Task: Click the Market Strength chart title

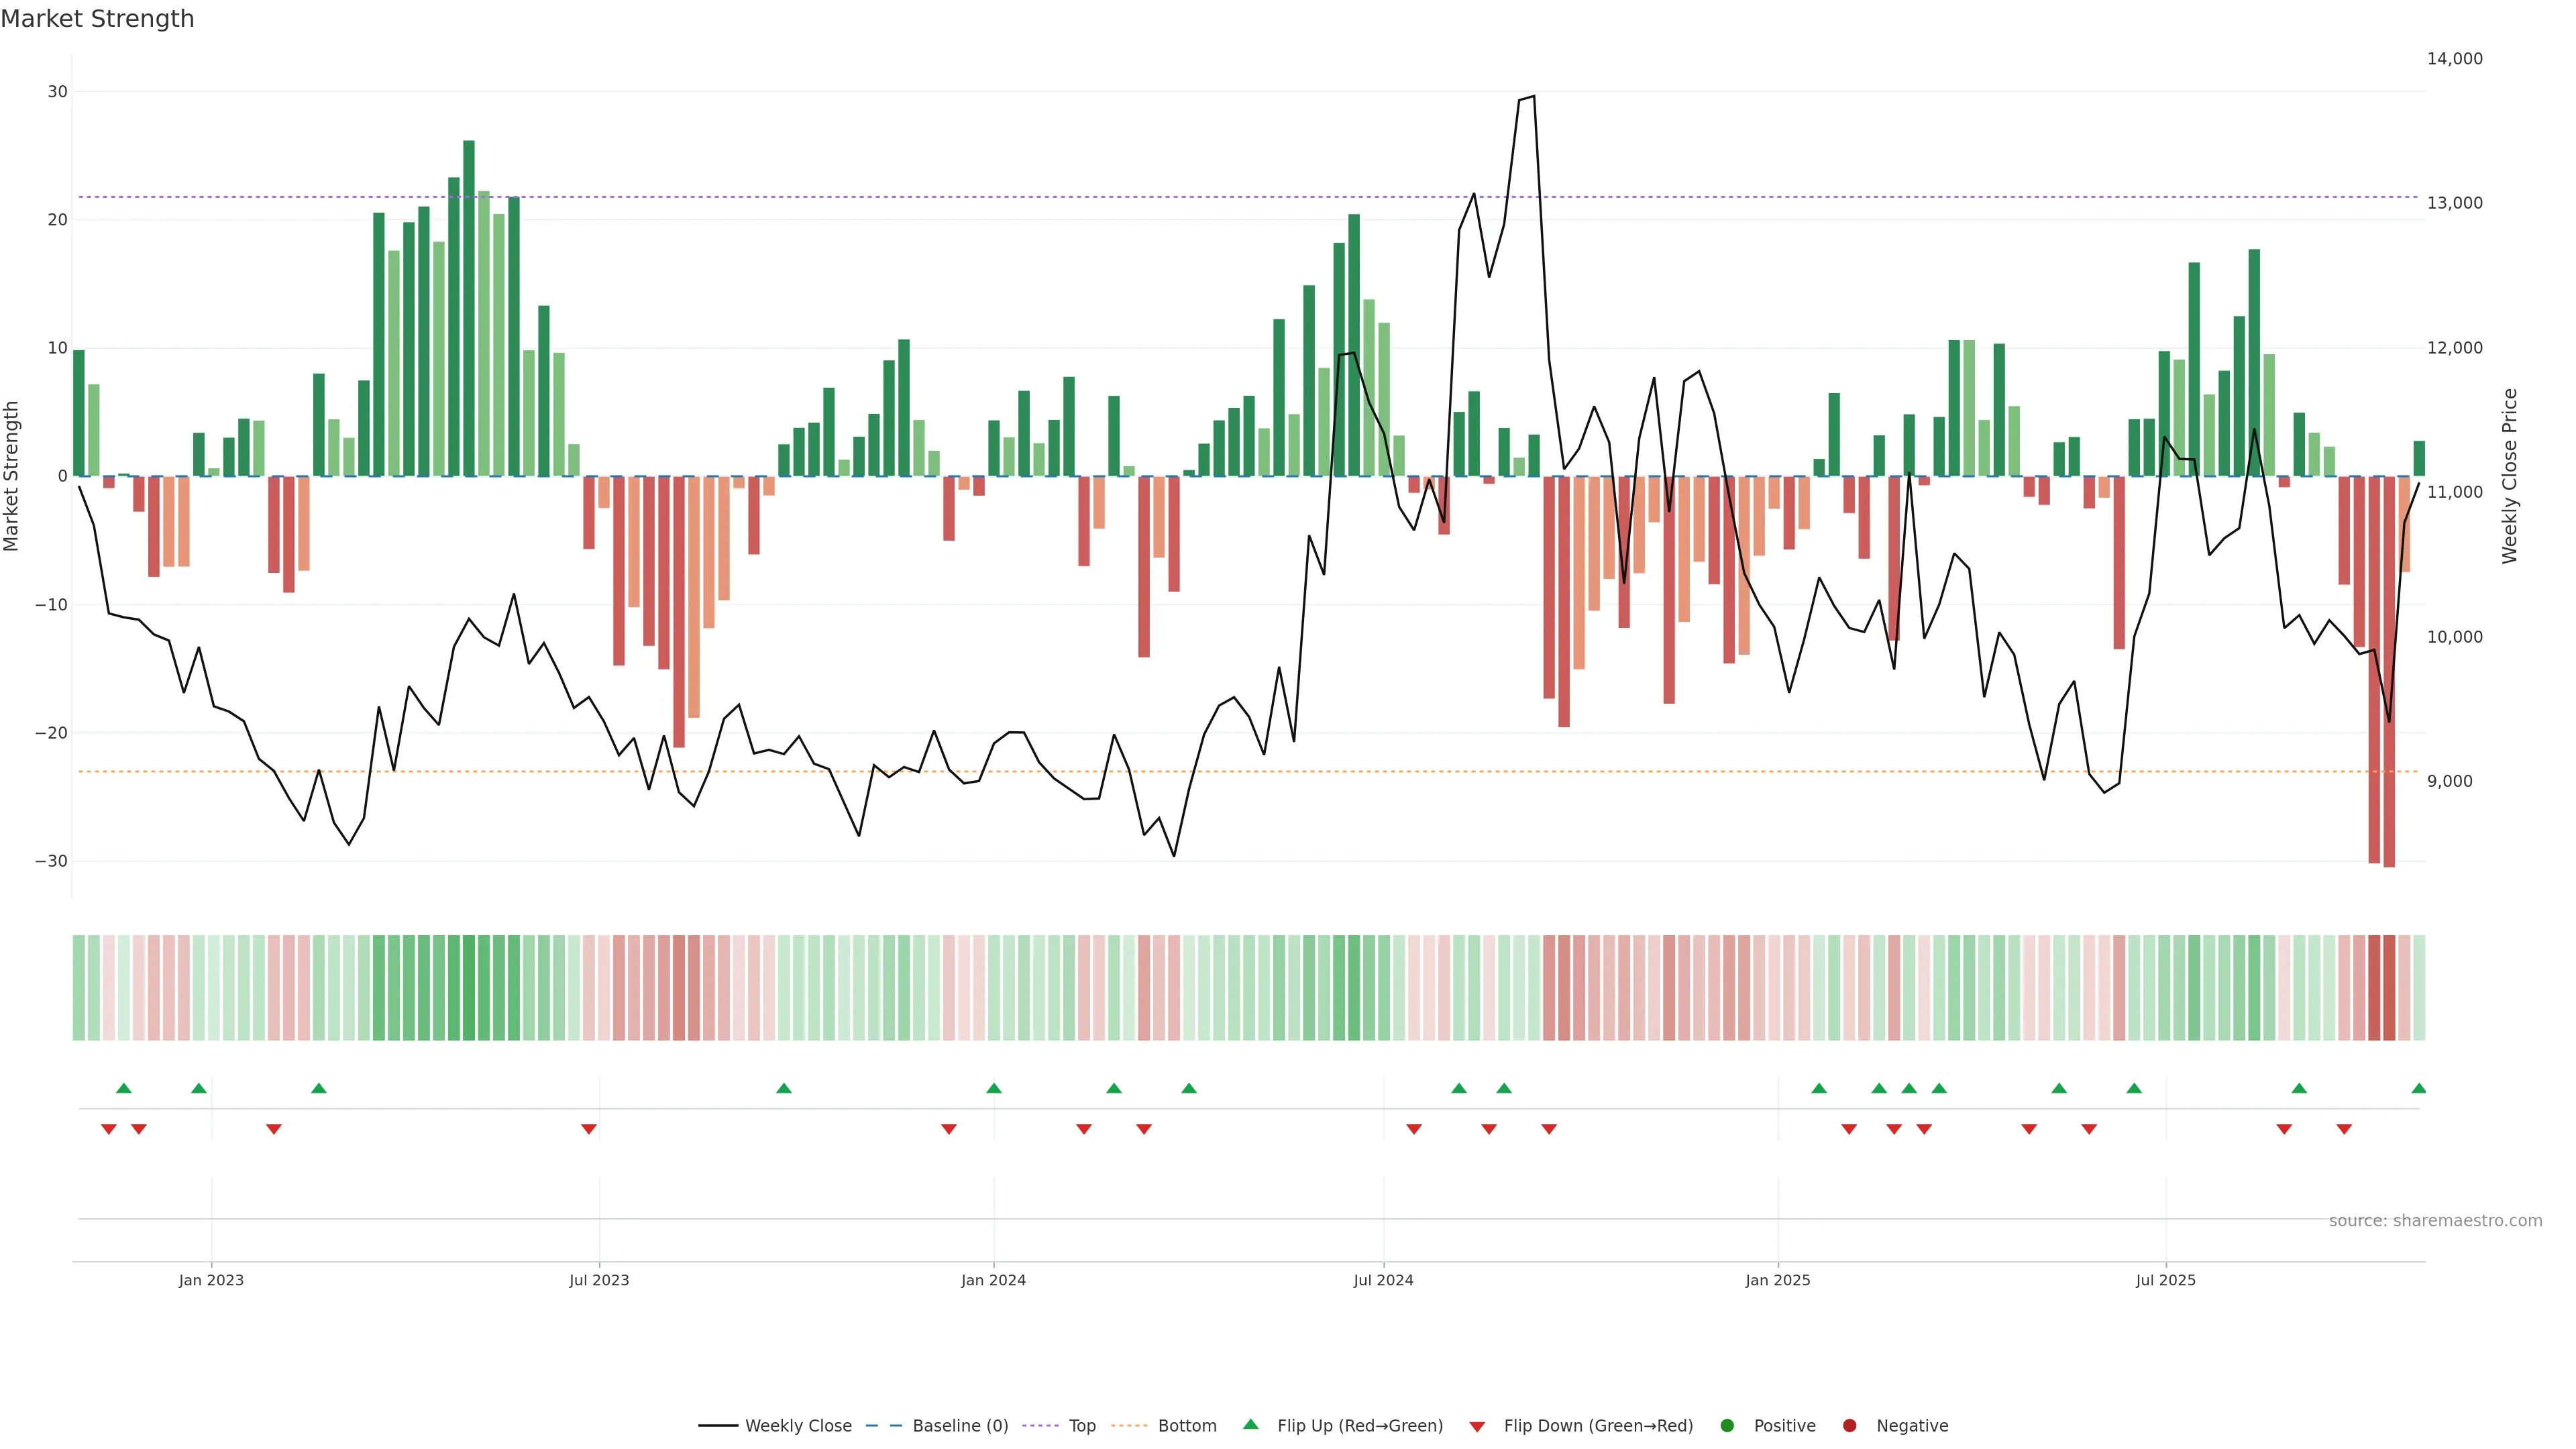Action: click(97, 19)
